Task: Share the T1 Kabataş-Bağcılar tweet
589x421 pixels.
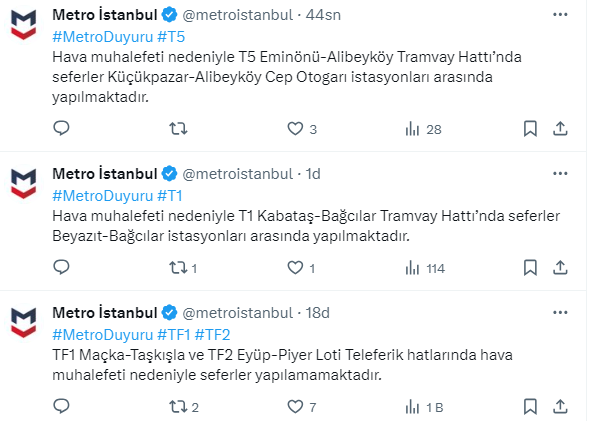Action: pyautogui.click(x=560, y=268)
